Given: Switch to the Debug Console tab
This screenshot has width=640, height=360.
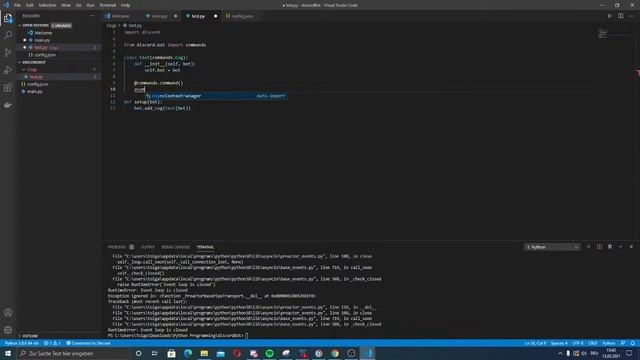Looking at the screenshot, I should (176, 247).
